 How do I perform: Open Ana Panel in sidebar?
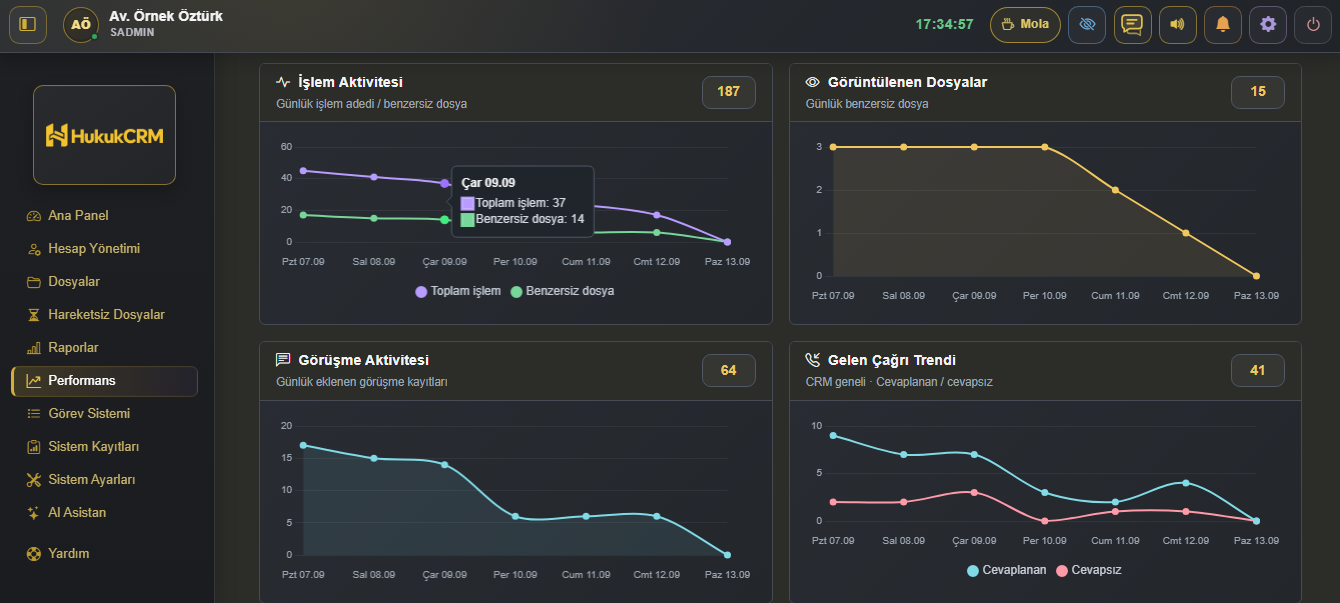(x=104, y=216)
